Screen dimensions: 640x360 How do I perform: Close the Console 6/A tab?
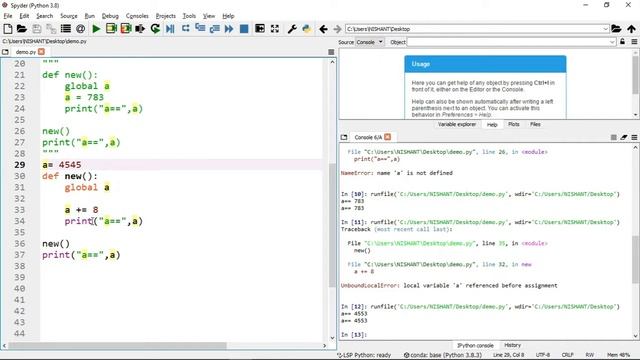(x=387, y=137)
